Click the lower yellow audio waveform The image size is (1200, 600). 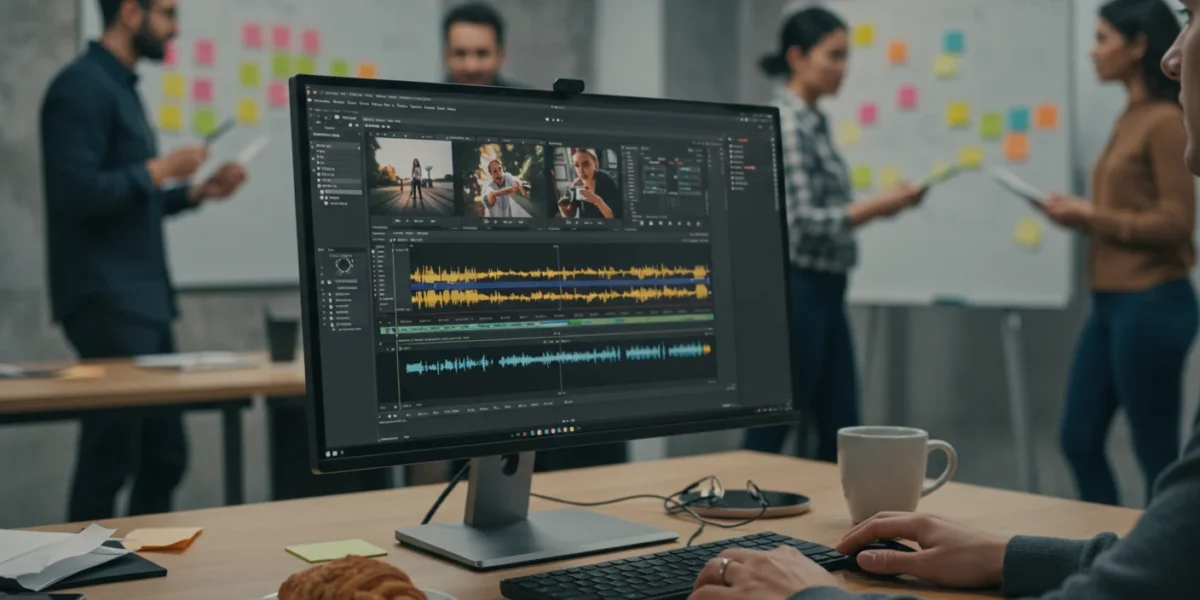coord(560,295)
